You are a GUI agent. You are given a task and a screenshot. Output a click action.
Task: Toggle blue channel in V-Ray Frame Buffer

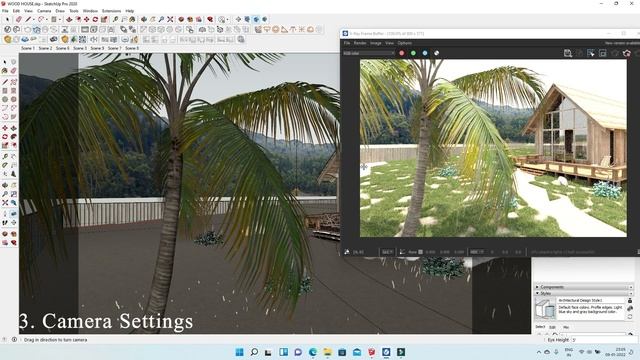(425, 53)
